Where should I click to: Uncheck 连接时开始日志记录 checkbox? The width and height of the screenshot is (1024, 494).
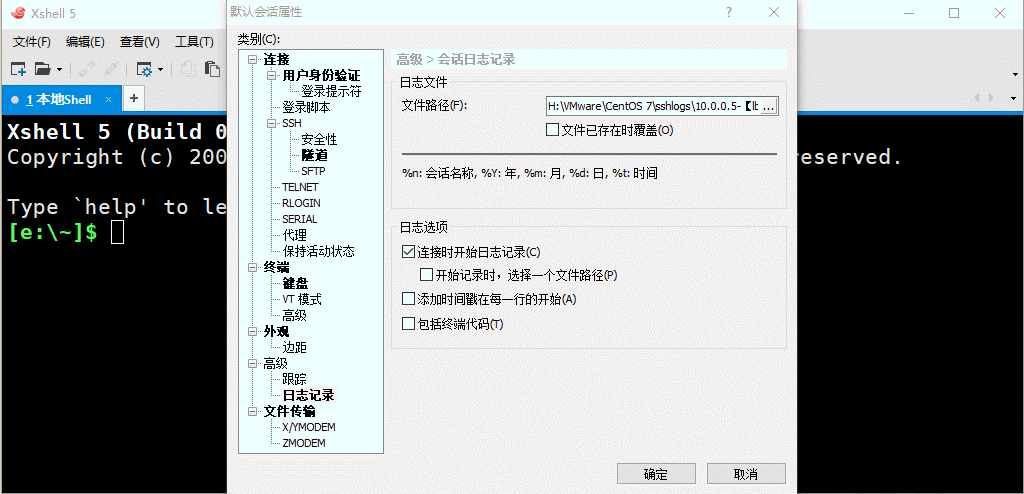pyautogui.click(x=408, y=252)
